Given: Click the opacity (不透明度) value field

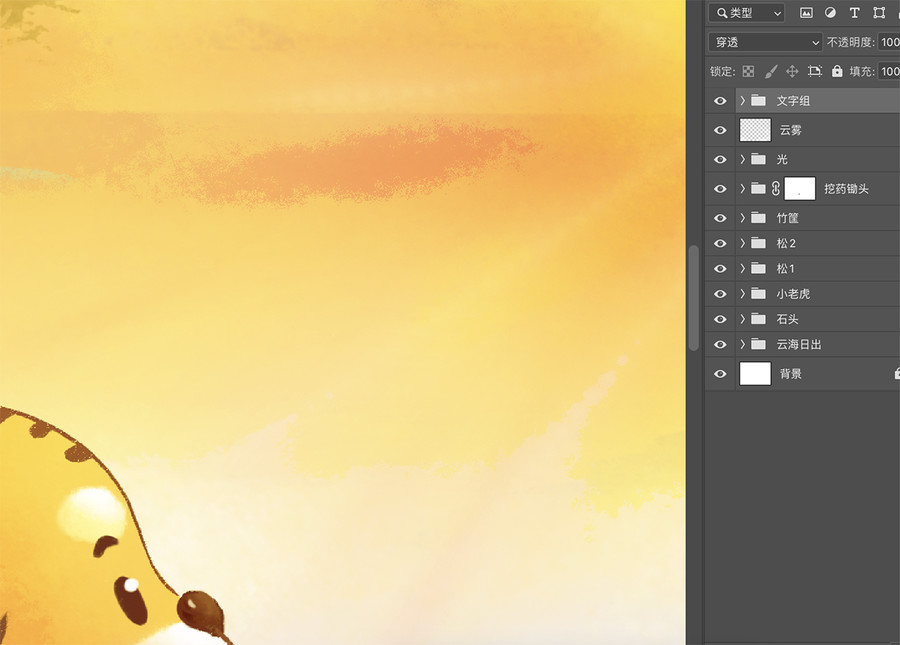Looking at the screenshot, I should (x=889, y=42).
